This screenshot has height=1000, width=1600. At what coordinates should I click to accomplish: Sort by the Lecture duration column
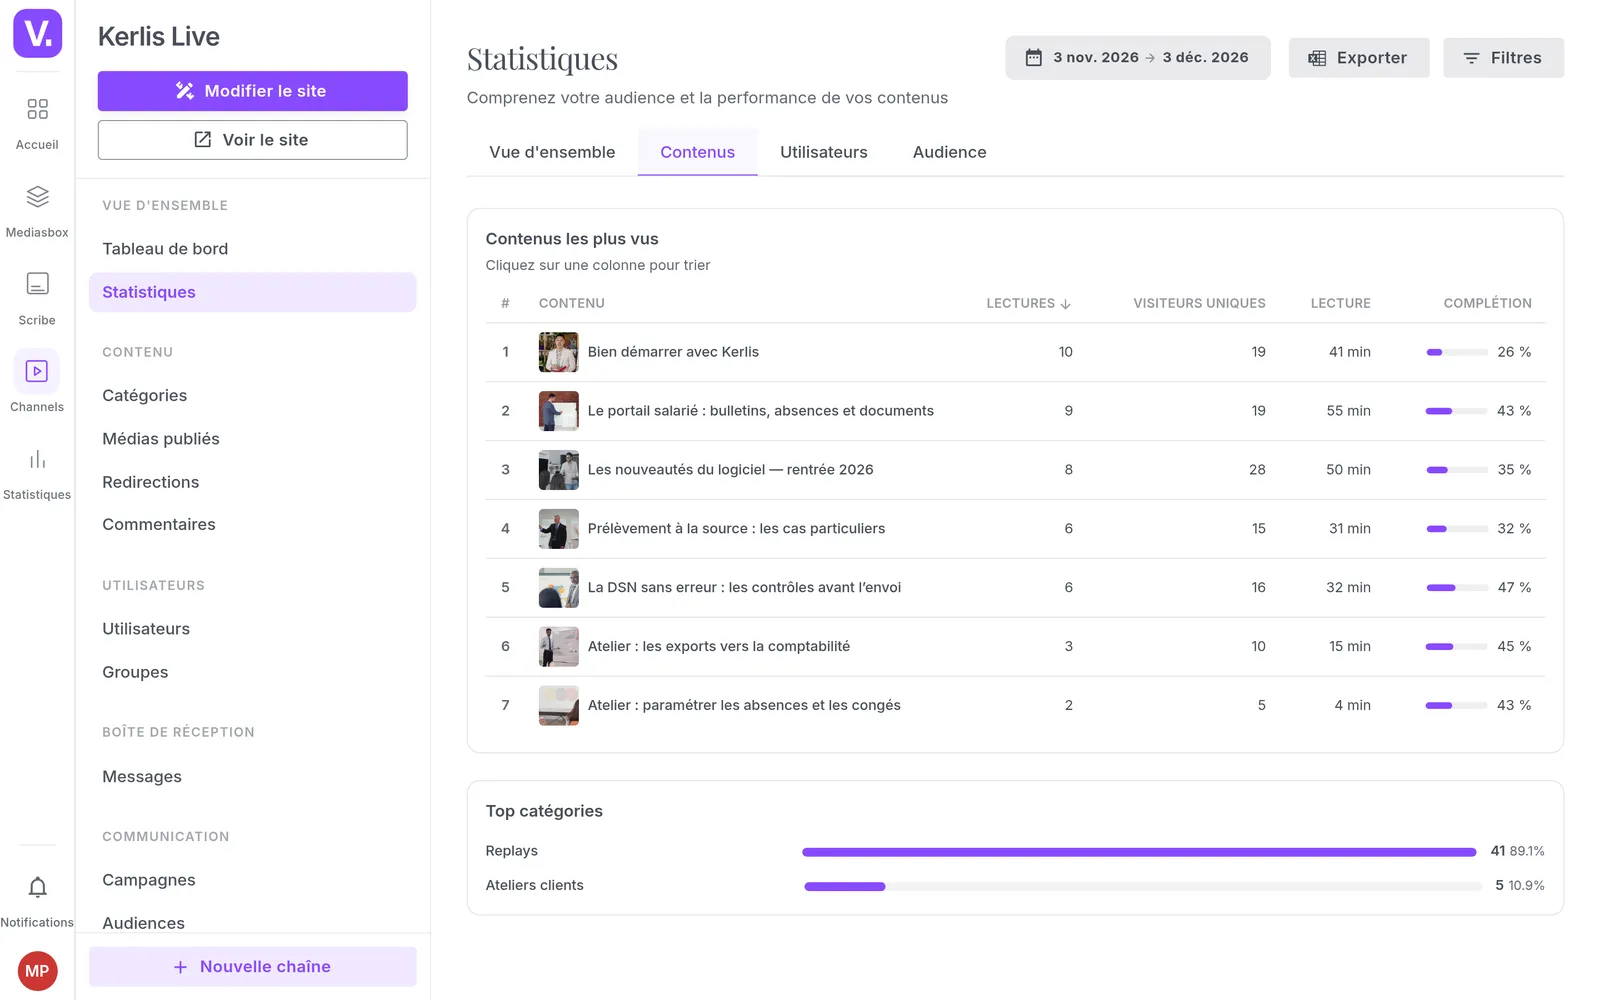tap(1340, 303)
